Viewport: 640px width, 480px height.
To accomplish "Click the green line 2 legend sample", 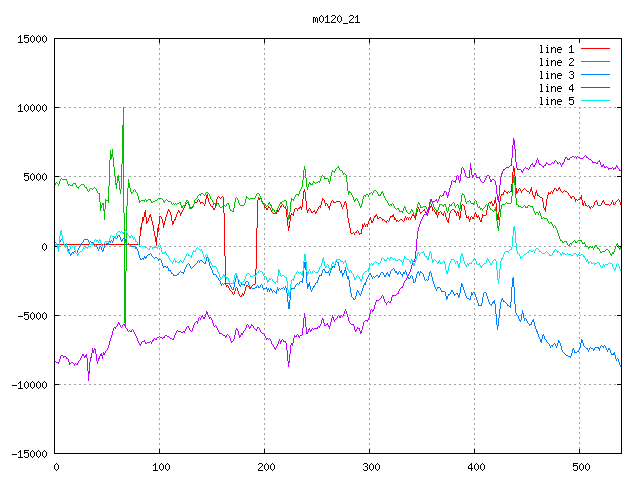I will [x=595, y=62].
